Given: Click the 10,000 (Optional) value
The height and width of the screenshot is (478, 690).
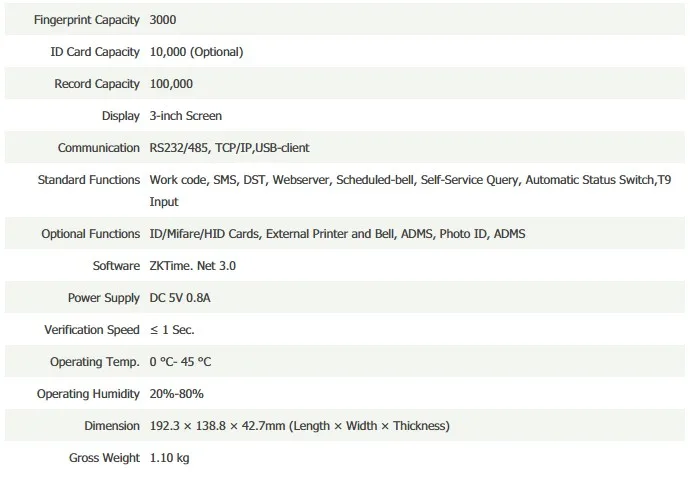Looking at the screenshot, I should (x=196, y=52).
